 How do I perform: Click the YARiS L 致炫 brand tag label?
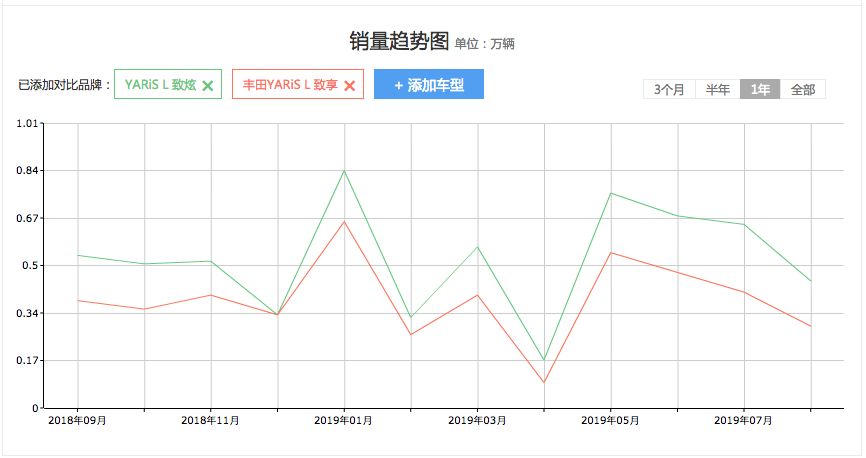click(x=160, y=85)
